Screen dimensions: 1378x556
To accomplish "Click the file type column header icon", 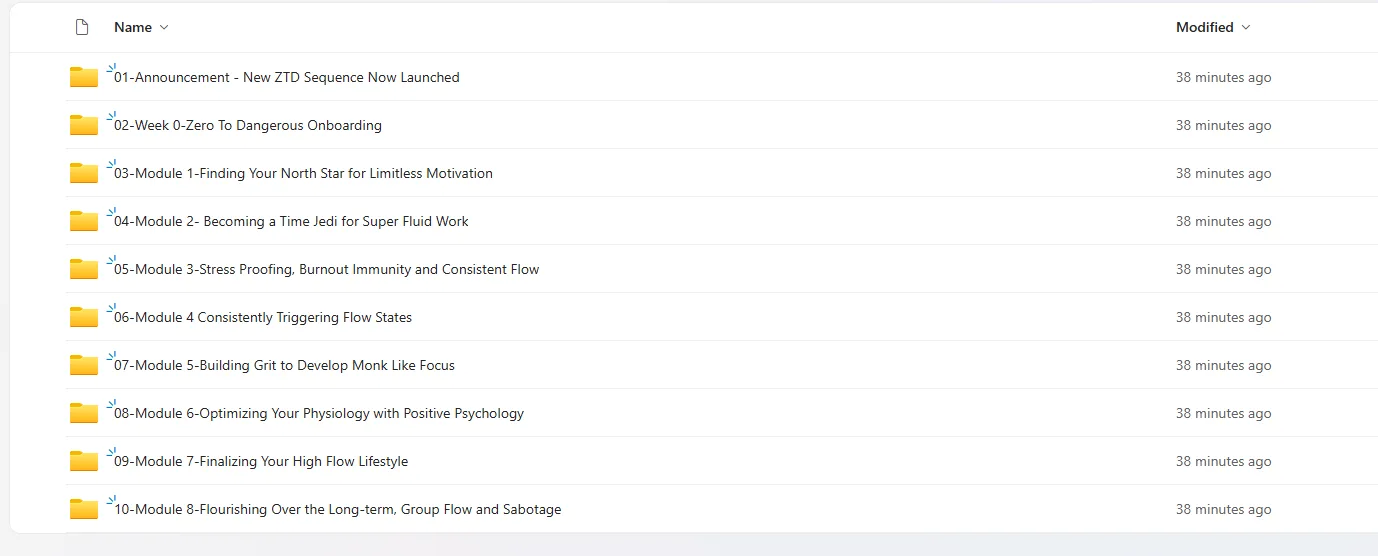I will click(82, 27).
